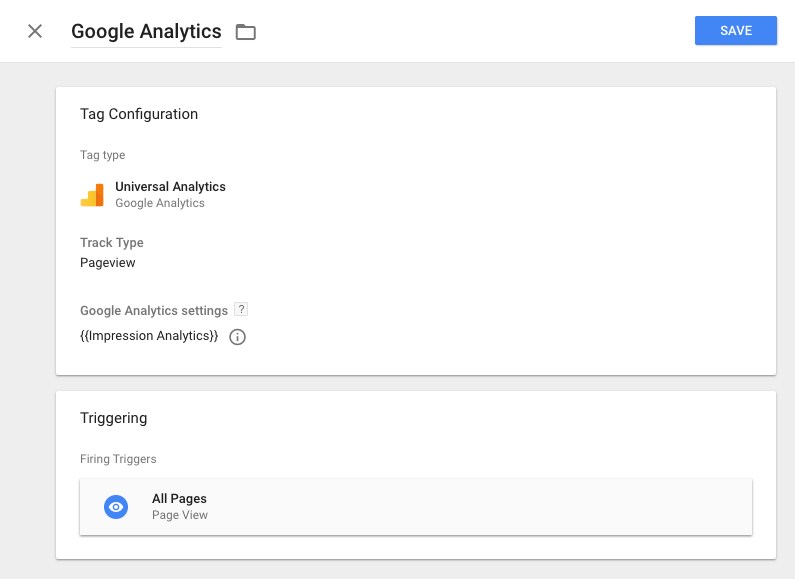
Task: Click the Tag type label
Action: click(x=102, y=155)
